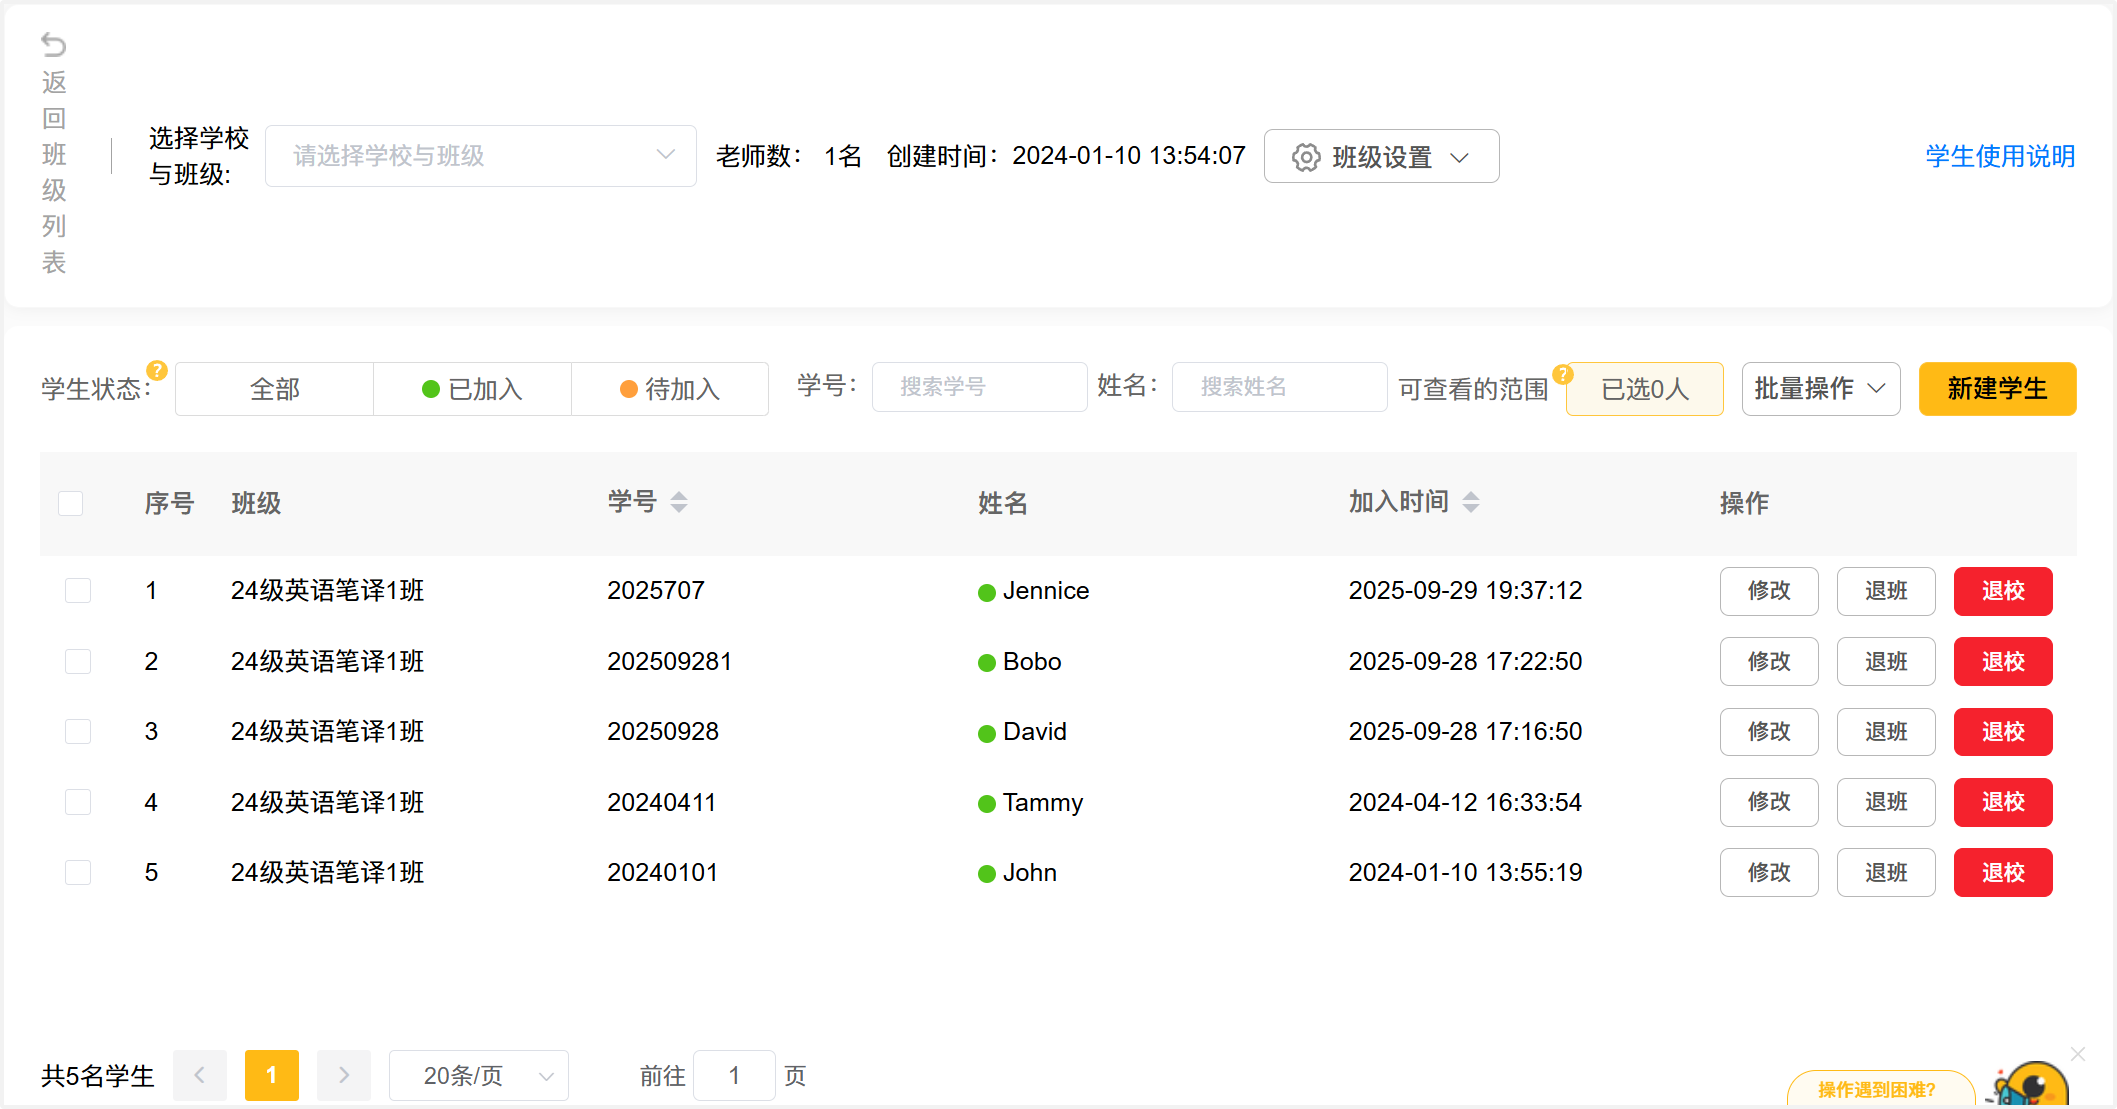Switch to the 已加入 status tab
Screen dimensions: 2117x1109
[x=472, y=389]
